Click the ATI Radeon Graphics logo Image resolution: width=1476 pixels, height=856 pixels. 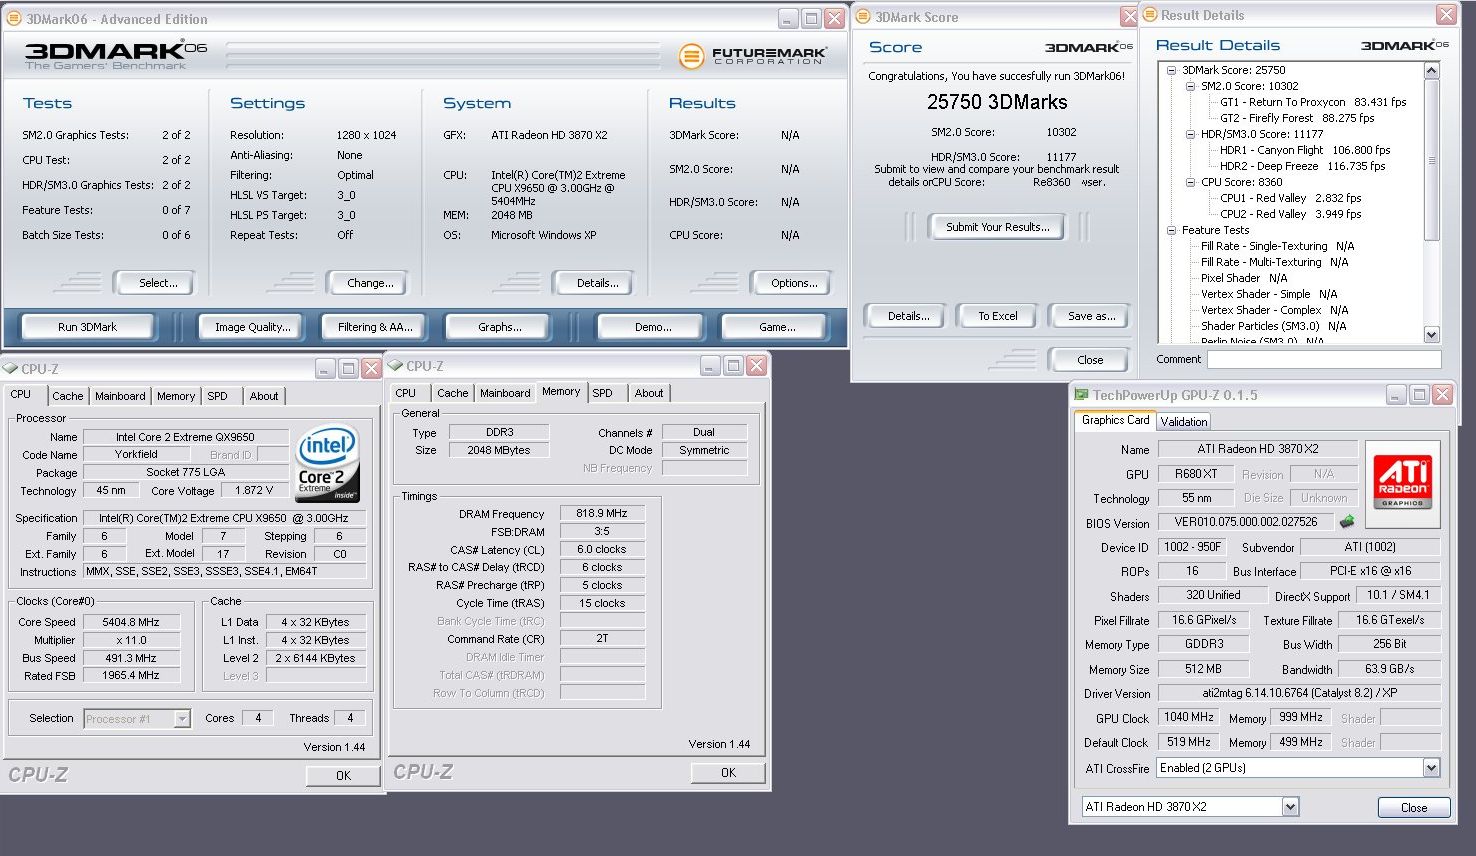[1402, 481]
